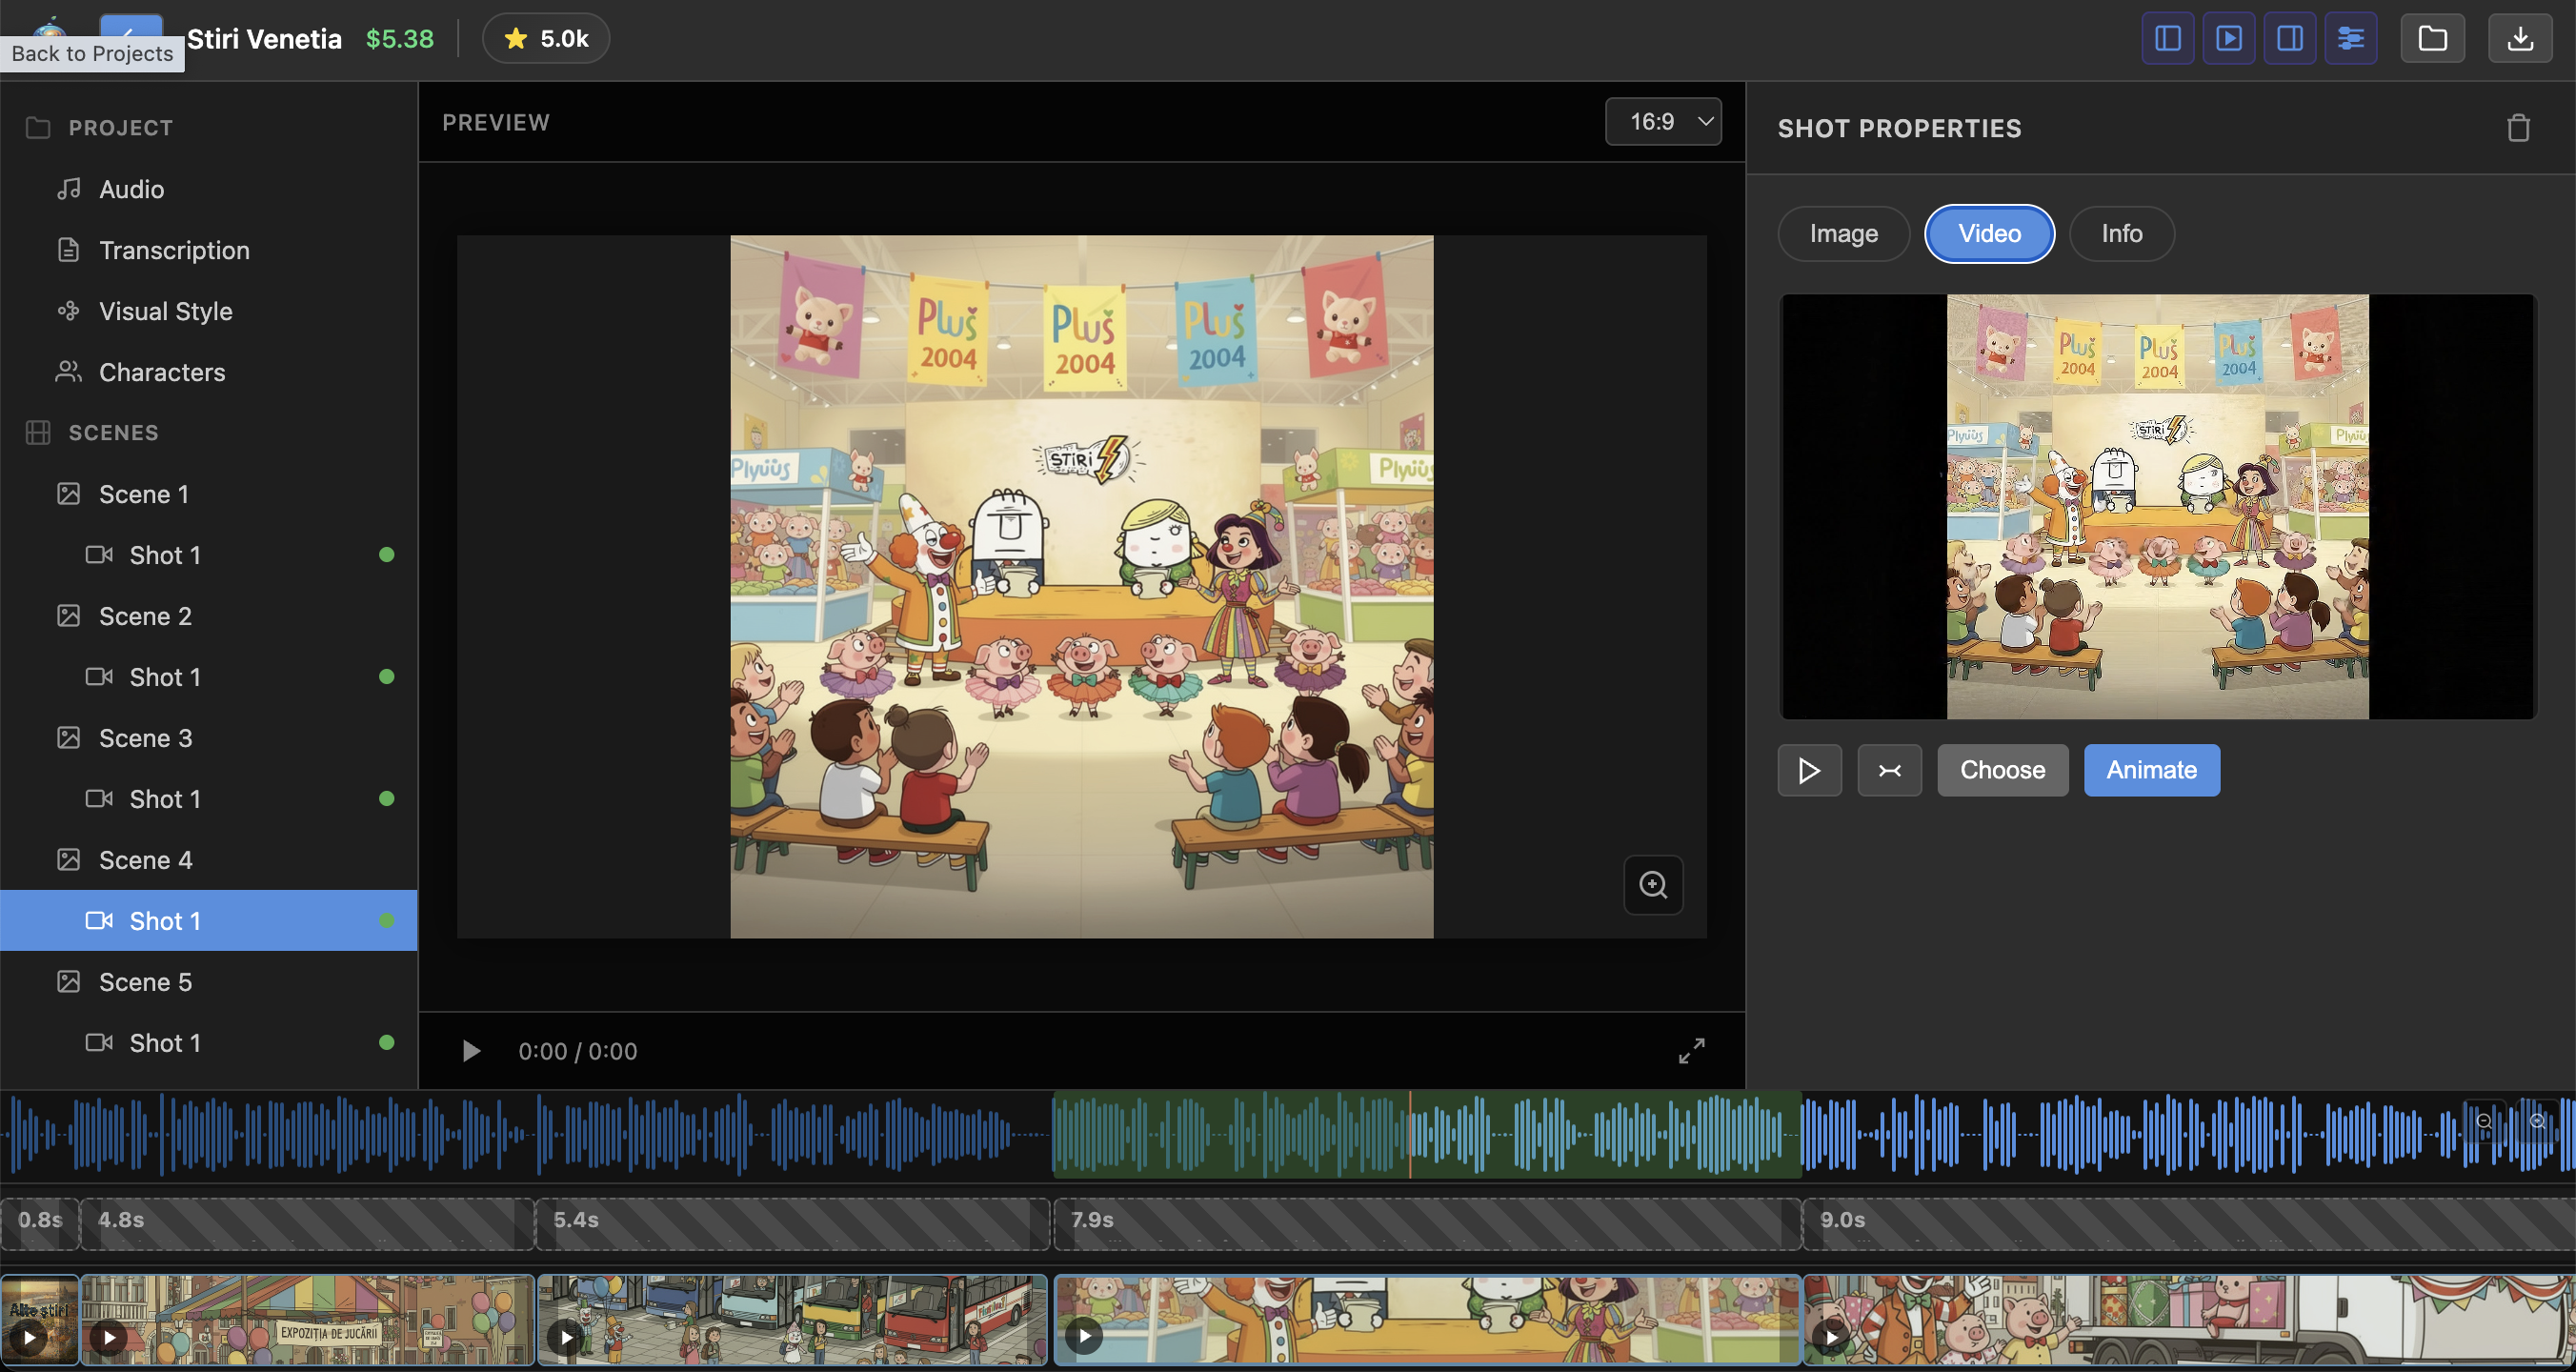Open the project folder icon
Screen dimensions: 2576x1372
[x=2432, y=39]
